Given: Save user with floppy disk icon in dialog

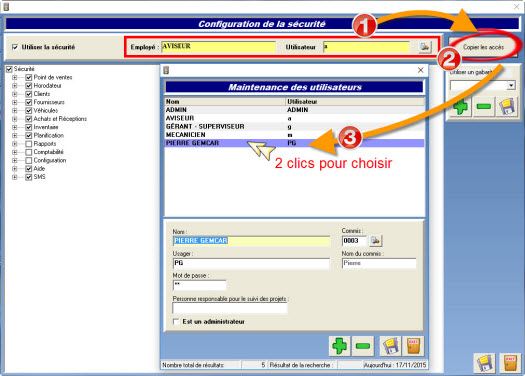Looking at the screenshot, I should tap(390, 346).
